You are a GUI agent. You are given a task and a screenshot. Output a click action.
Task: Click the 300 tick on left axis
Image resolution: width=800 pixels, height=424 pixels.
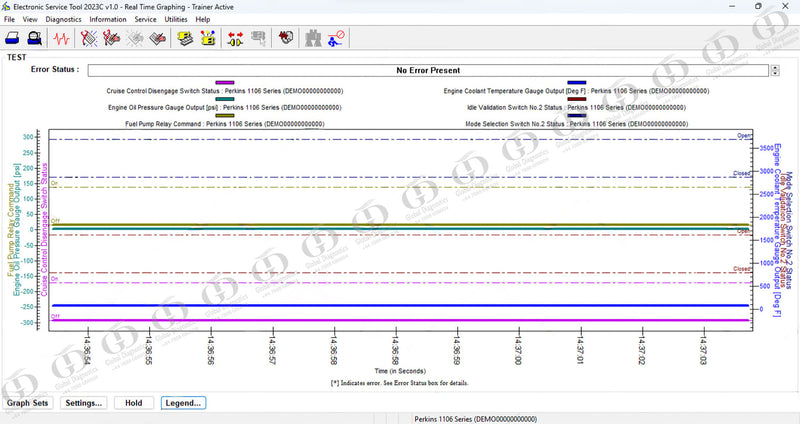28,137
